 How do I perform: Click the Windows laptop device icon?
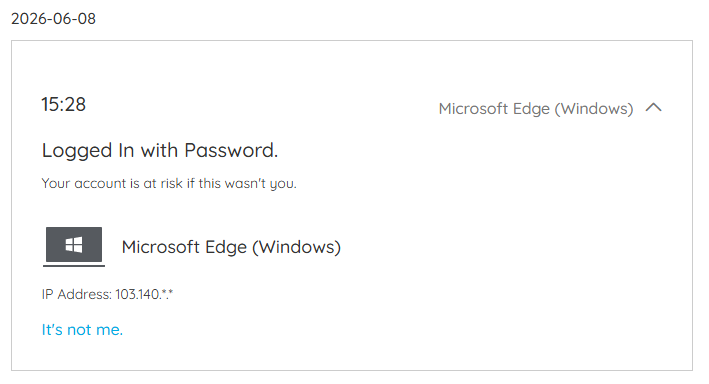click(x=74, y=247)
